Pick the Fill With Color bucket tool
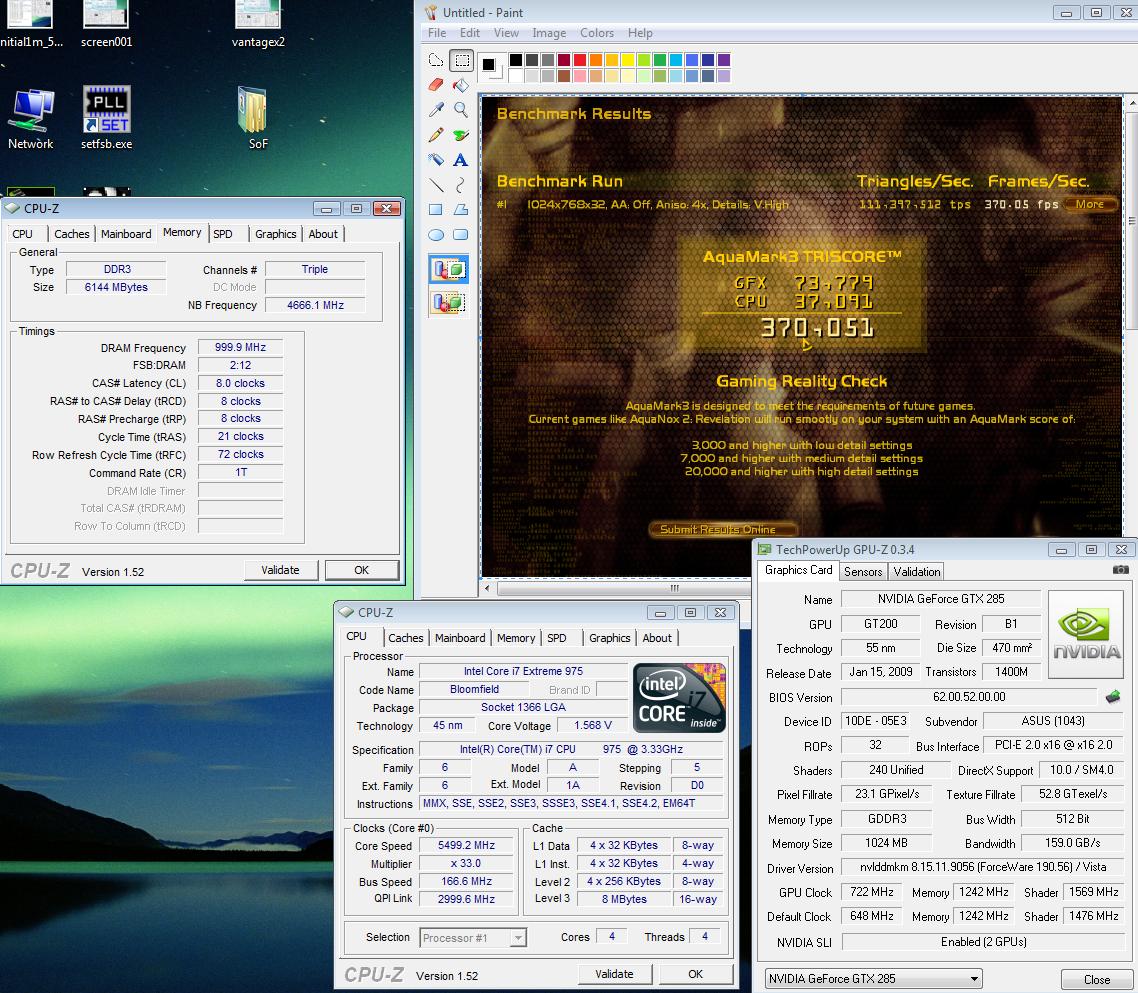1138x993 pixels. (462, 85)
